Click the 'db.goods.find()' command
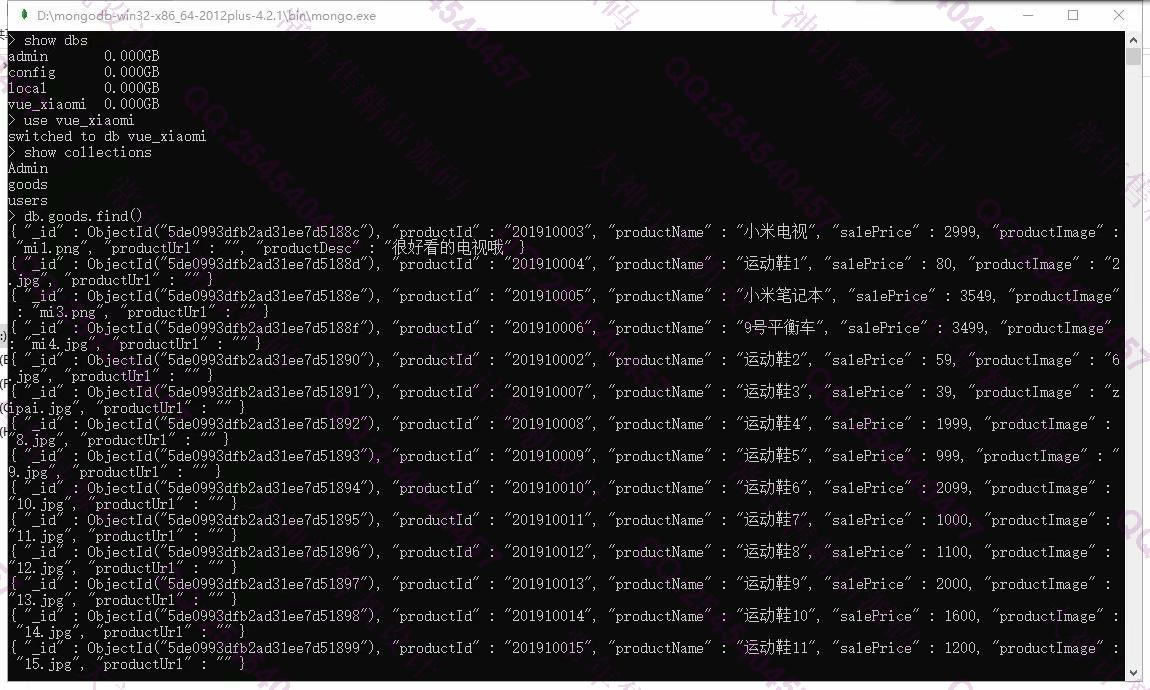The height and width of the screenshot is (690, 1150). click(x=83, y=216)
